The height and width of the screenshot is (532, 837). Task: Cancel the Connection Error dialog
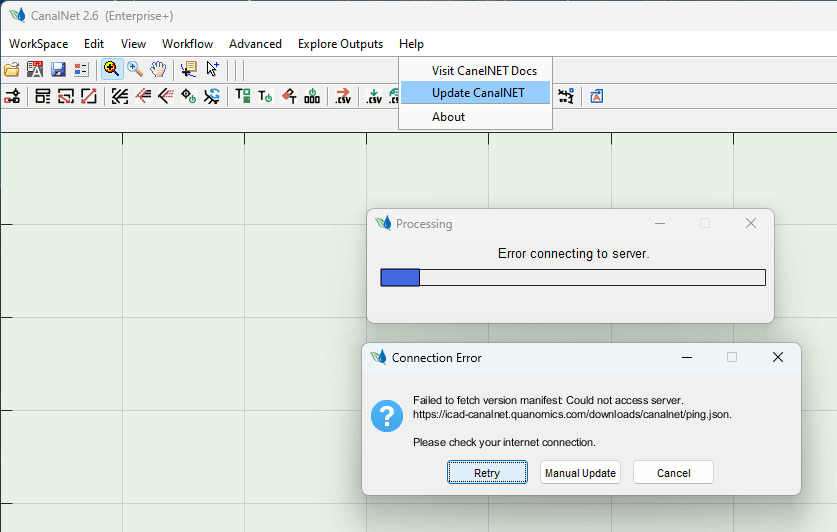click(x=673, y=473)
